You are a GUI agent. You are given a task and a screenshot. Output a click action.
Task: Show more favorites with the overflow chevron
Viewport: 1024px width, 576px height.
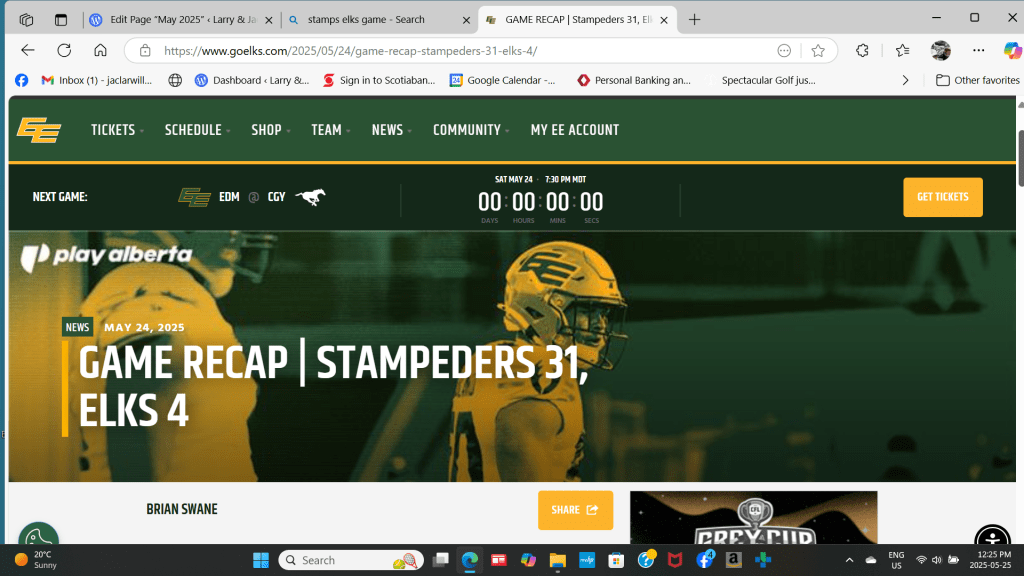(x=906, y=80)
